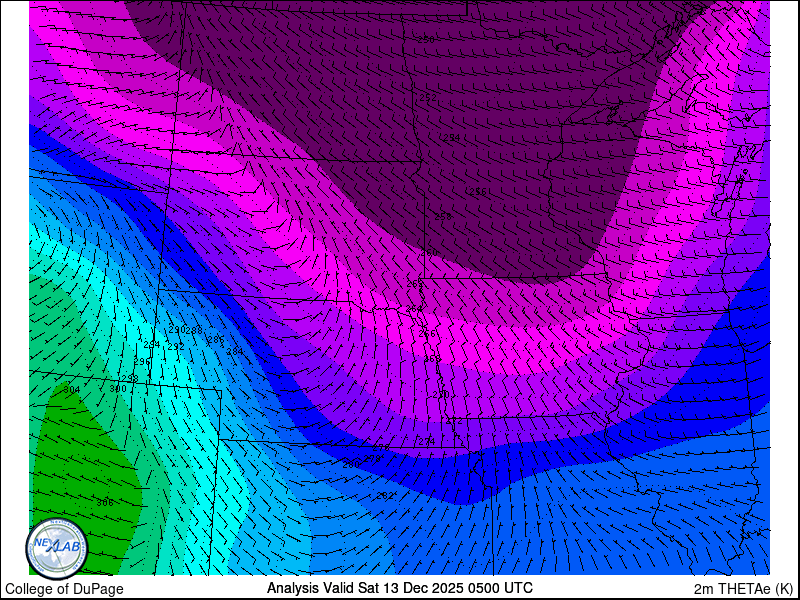Click the 266 contour label
The image size is (800, 600).
[x=427, y=334]
